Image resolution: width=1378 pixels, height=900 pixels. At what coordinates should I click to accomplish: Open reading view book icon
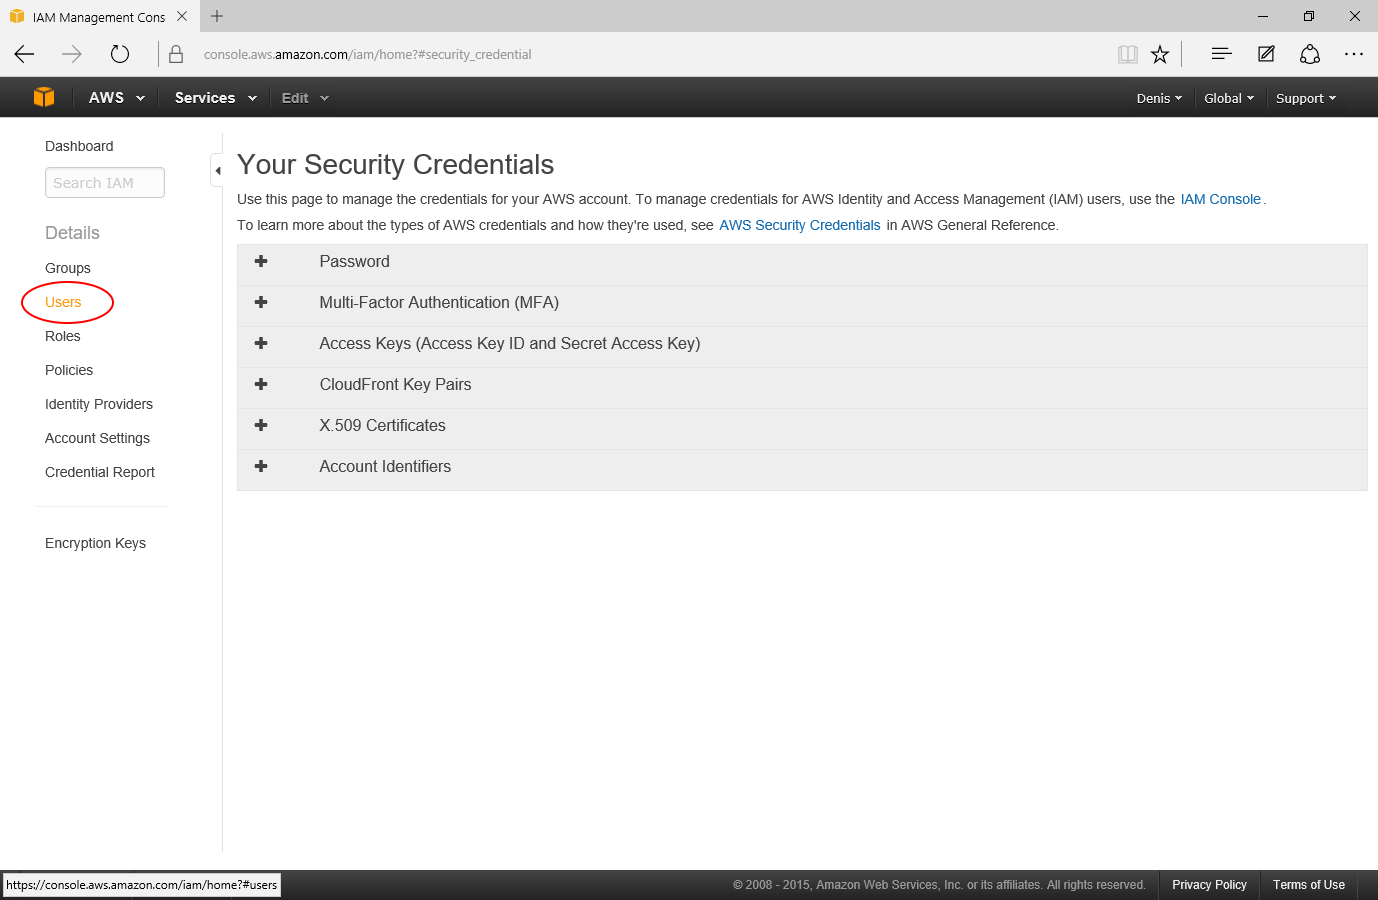click(x=1128, y=54)
